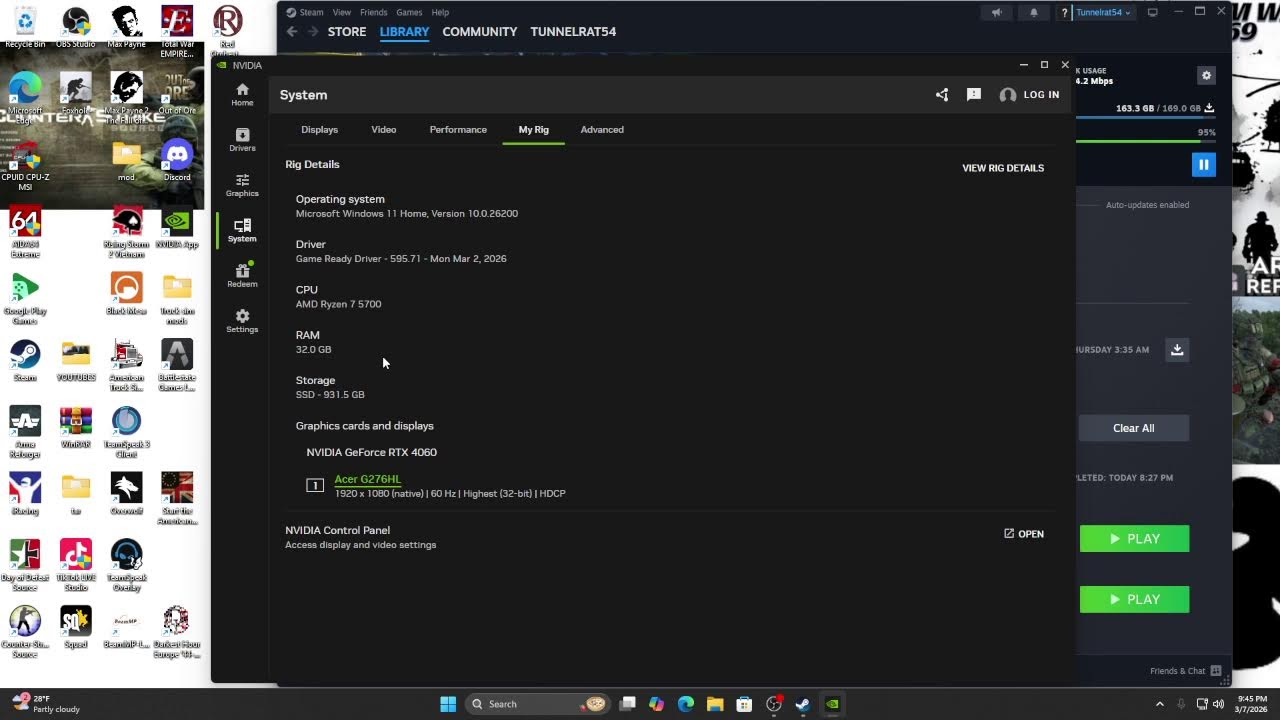Screen dimensions: 1280x720
Task: Open TUNNELRAT54 profile in Steam
Action: [x=573, y=32]
